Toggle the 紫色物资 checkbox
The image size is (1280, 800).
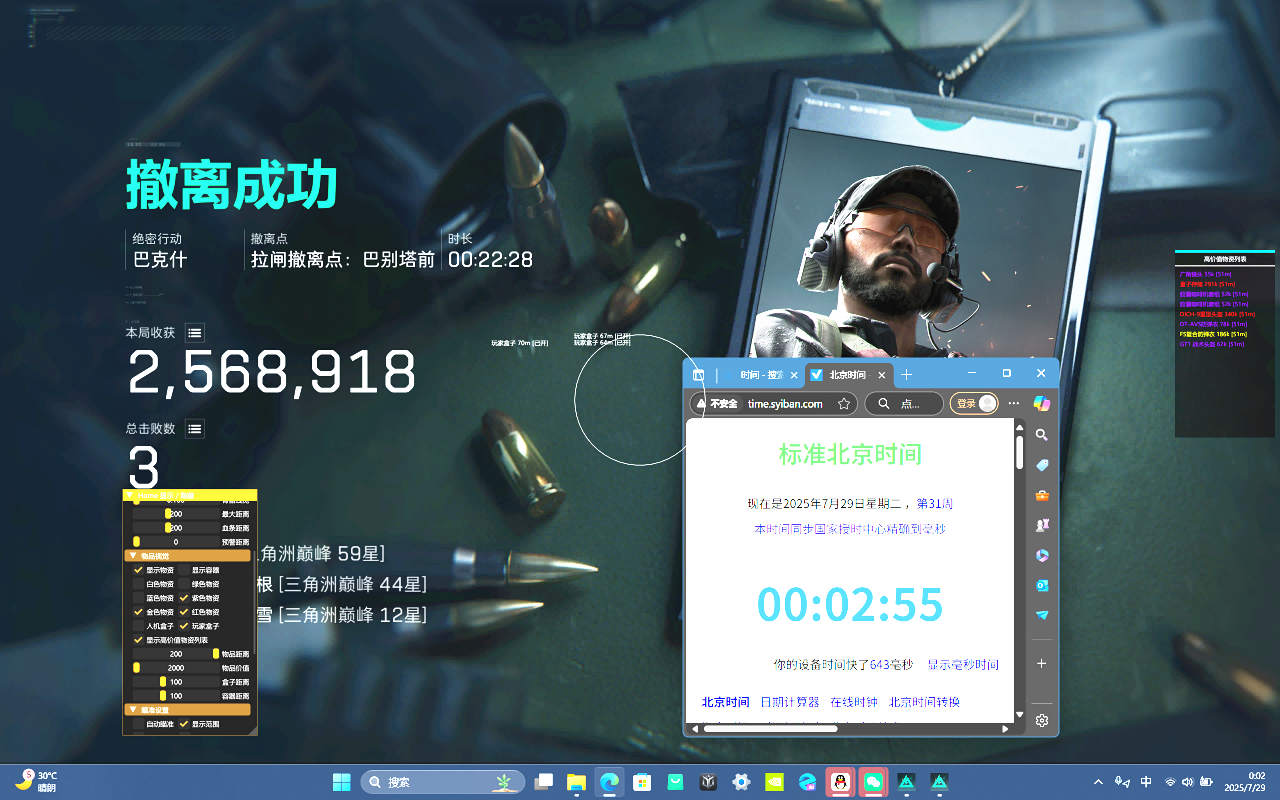(184, 598)
